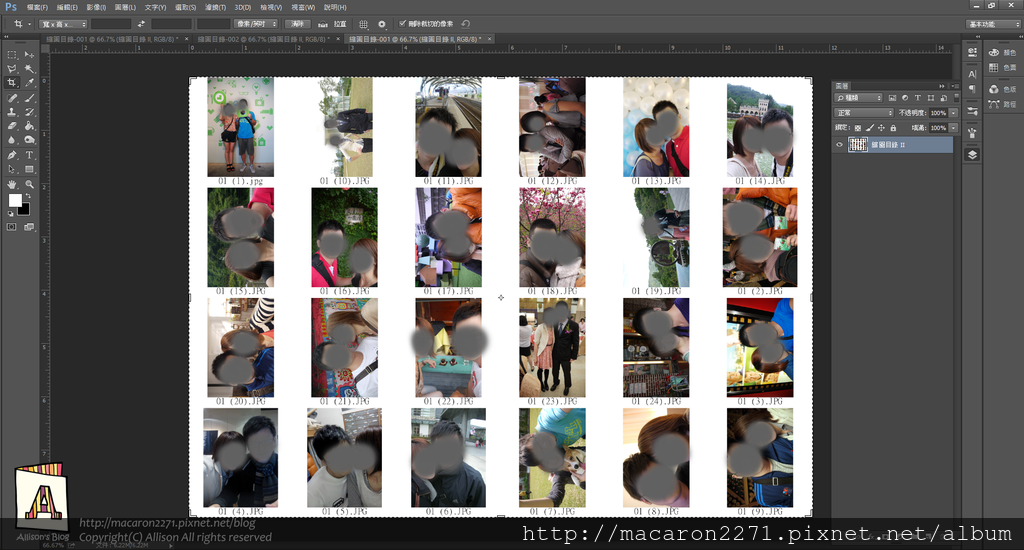Select the Rectangular Marquee tool
The height and width of the screenshot is (550, 1024).
point(12,55)
